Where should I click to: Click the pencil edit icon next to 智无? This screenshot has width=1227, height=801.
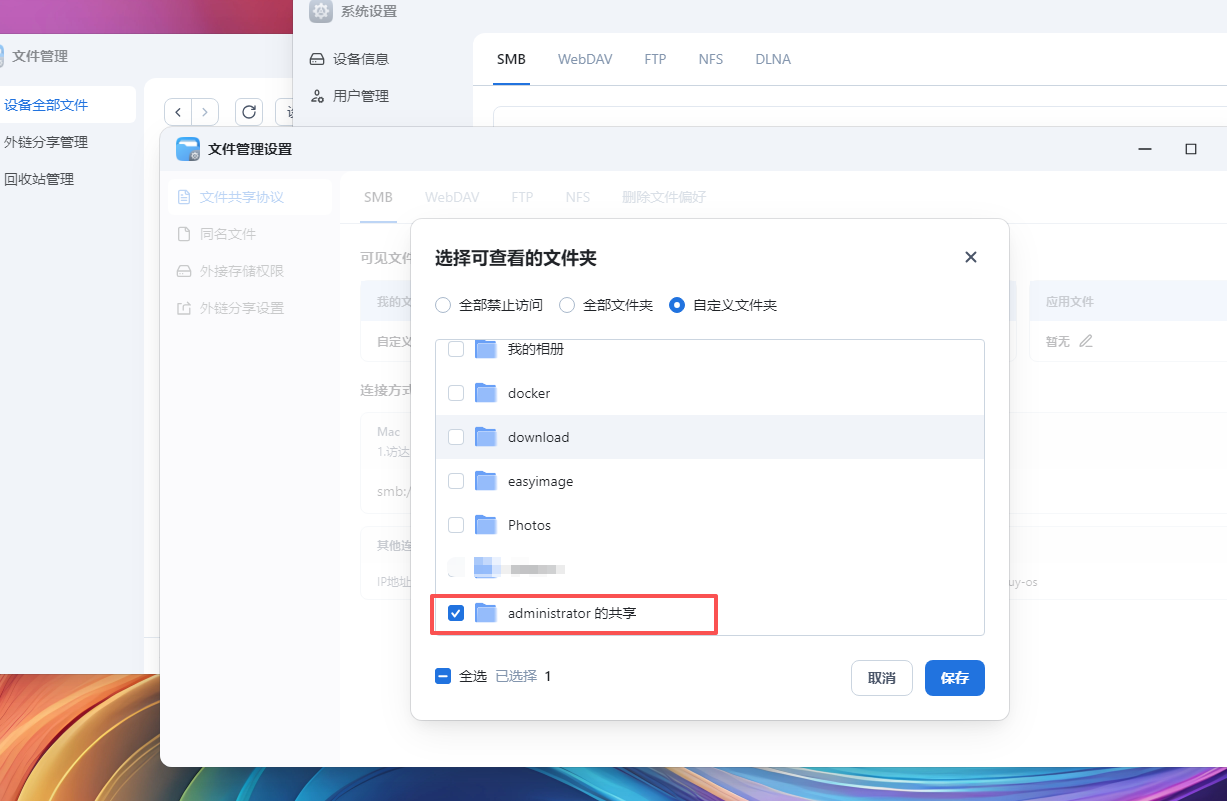coord(1086,341)
